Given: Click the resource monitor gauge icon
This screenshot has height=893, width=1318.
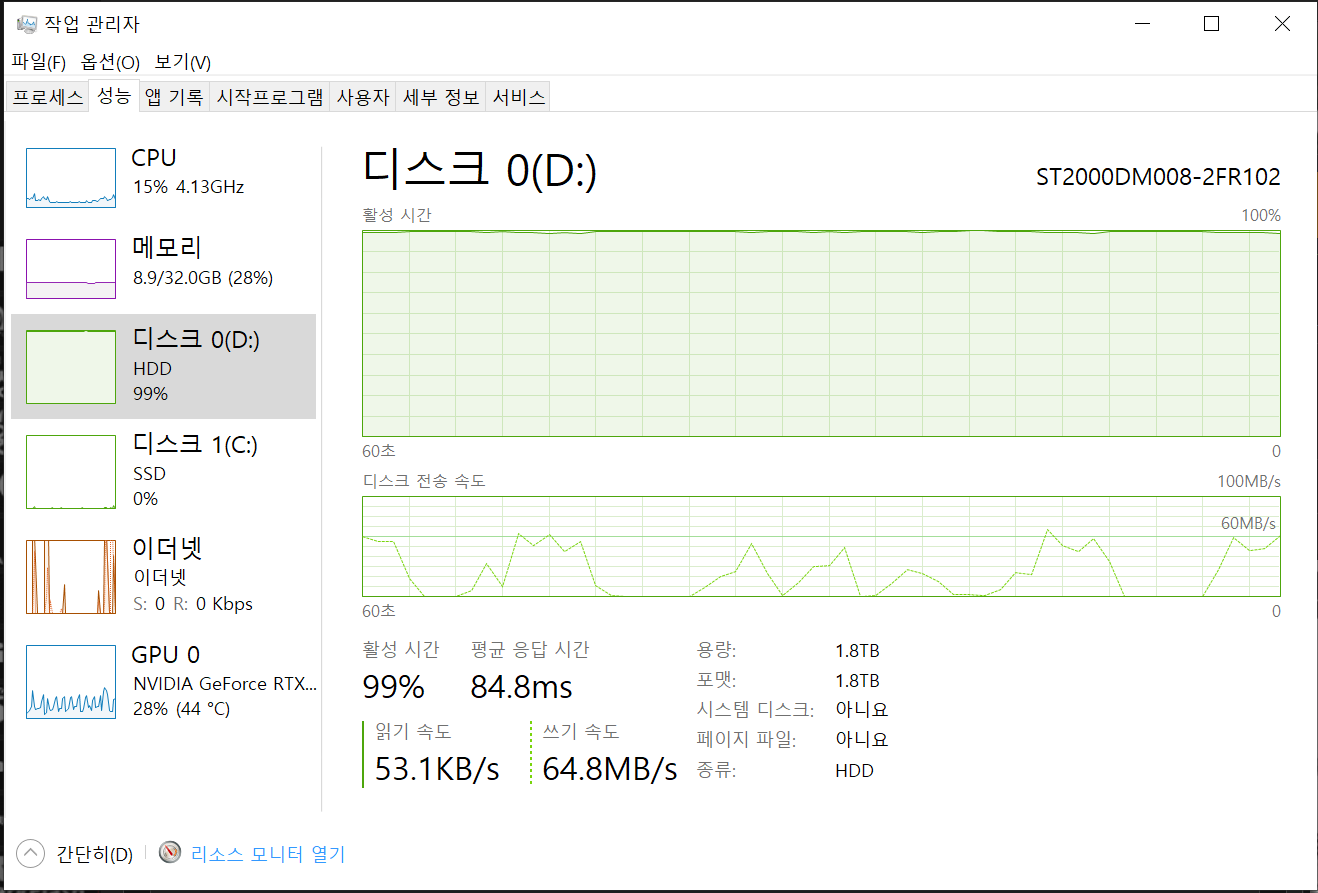Looking at the screenshot, I should pyautogui.click(x=171, y=853).
